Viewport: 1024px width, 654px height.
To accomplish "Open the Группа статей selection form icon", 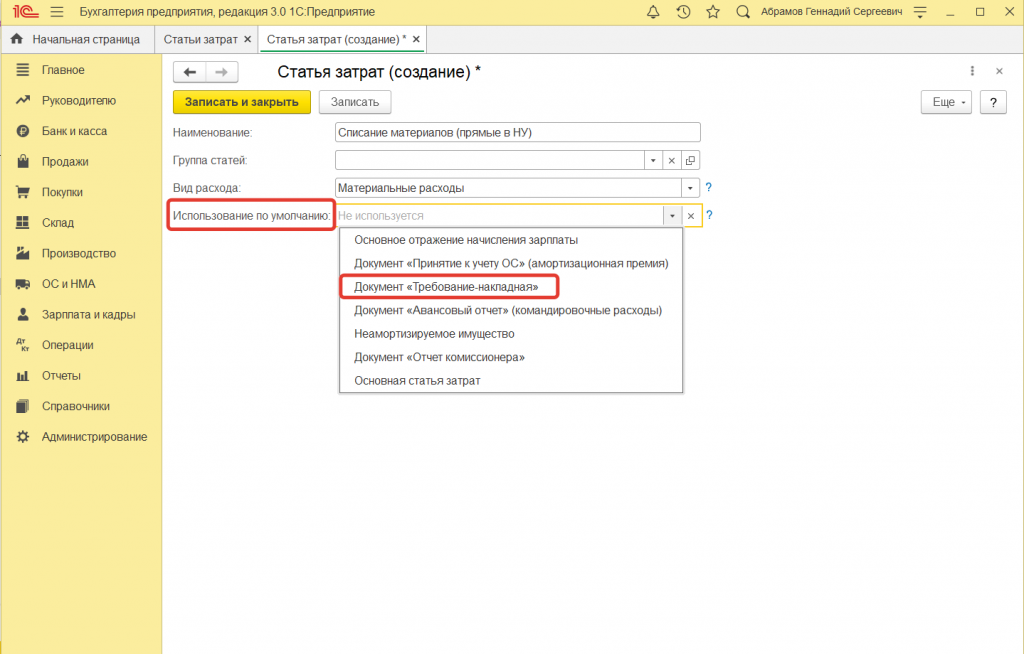I will pyautogui.click(x=691, y=160).
